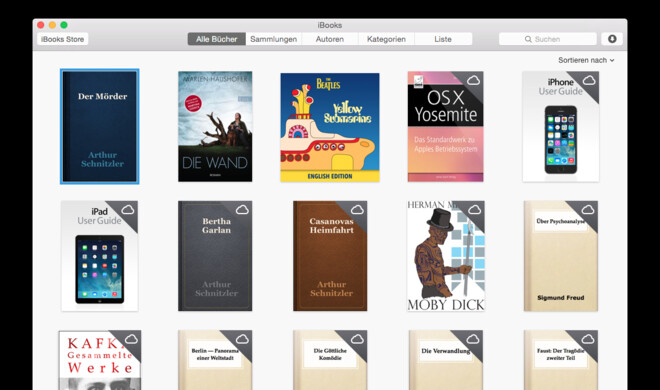Download Faust zweiter Teil via cloud icon

pyautogui.click(x=588, y=339)
